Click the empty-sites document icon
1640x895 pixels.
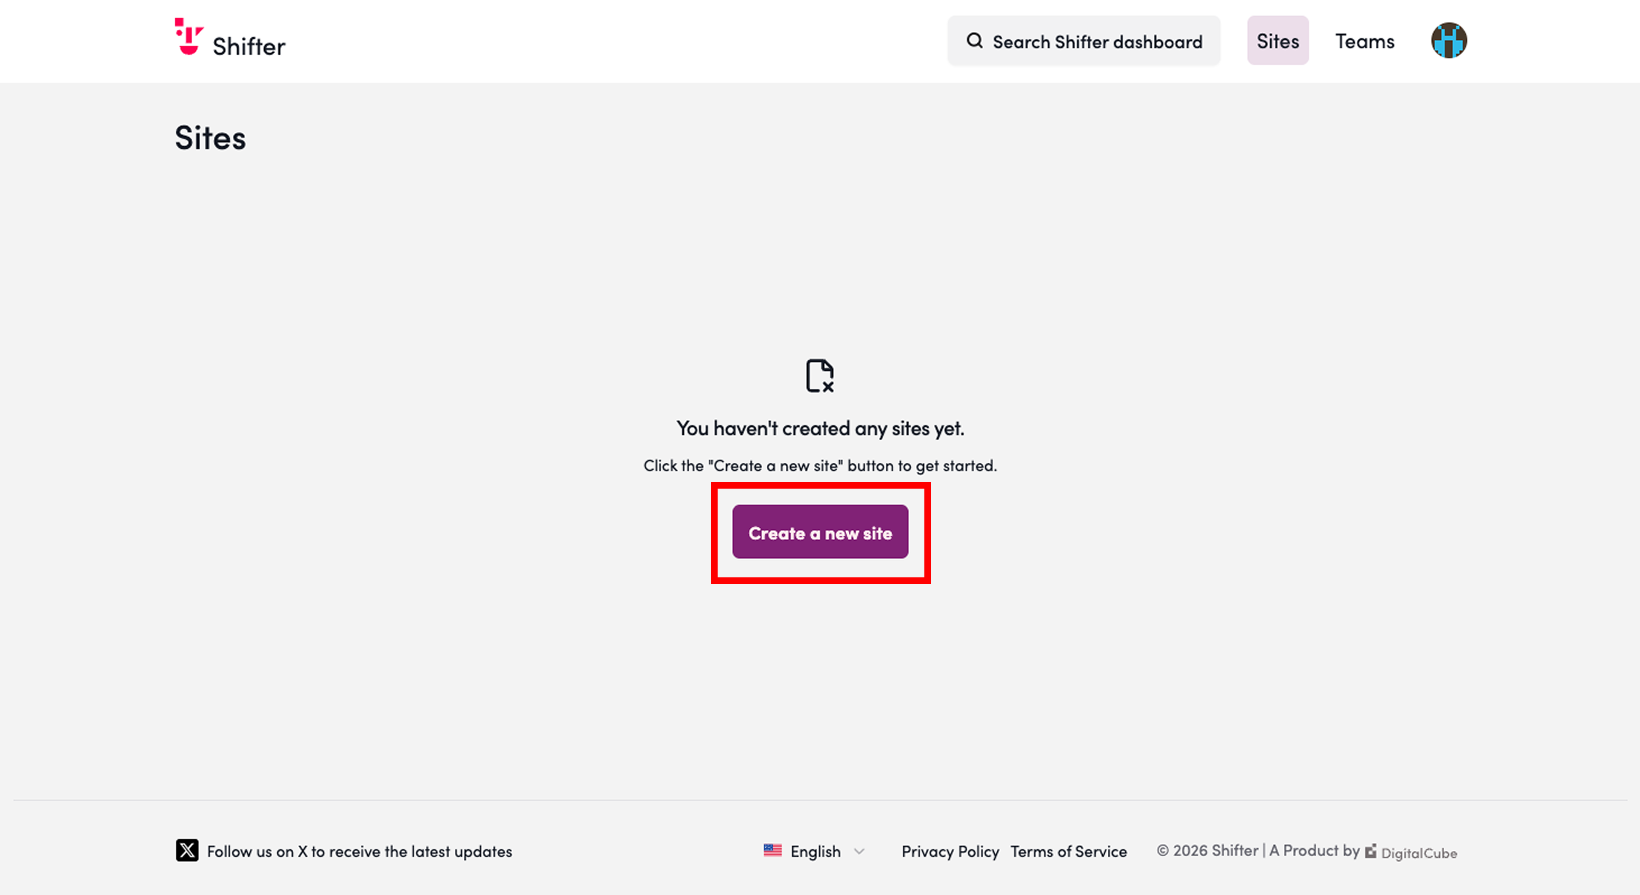820,376
